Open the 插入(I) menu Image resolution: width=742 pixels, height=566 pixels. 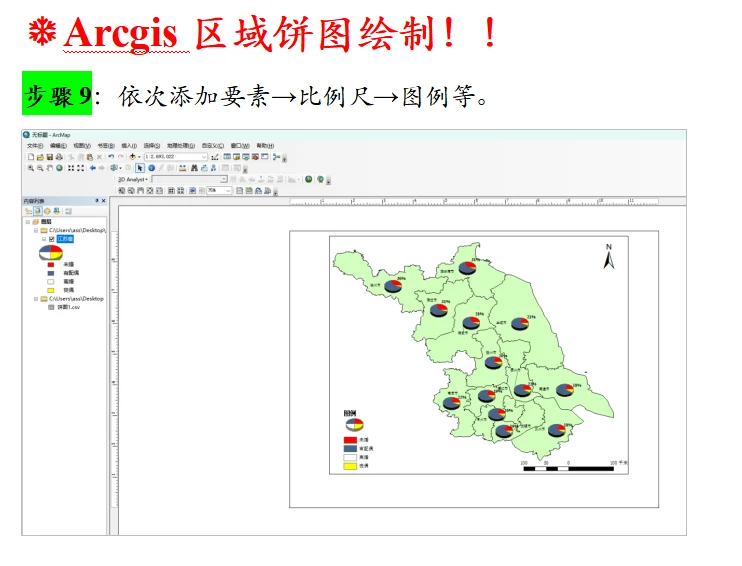coord(129,146)
